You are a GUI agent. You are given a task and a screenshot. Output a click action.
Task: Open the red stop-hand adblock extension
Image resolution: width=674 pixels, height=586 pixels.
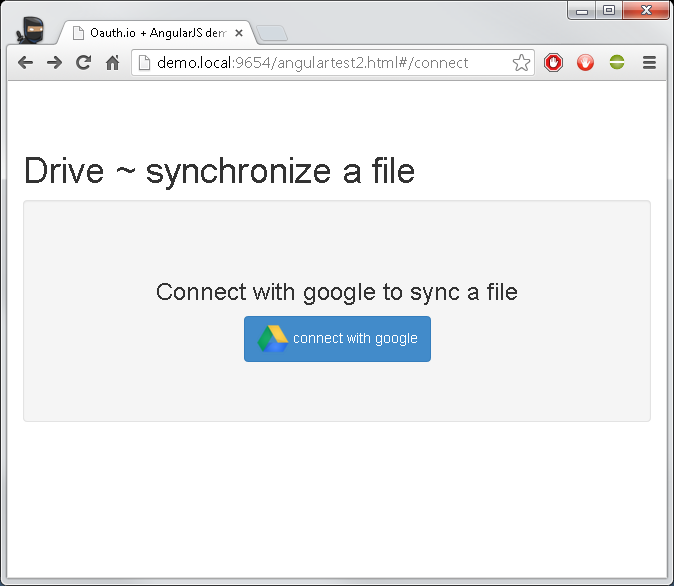[x=553, y=63]
